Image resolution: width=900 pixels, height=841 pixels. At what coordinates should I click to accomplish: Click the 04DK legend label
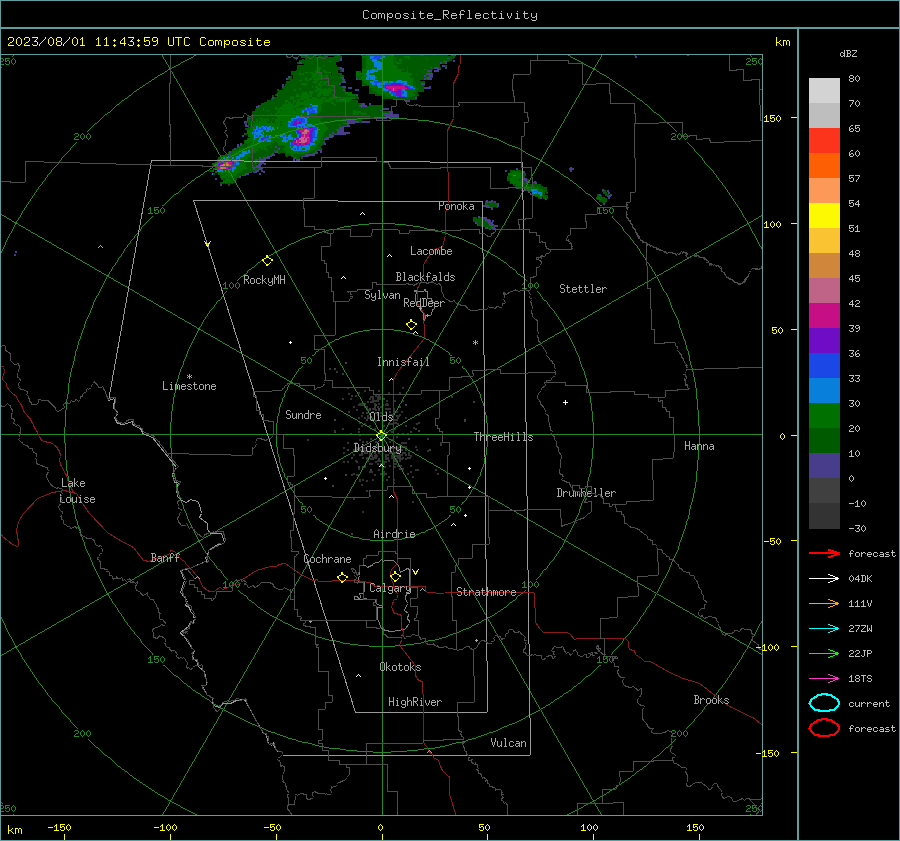coord(860,578)
